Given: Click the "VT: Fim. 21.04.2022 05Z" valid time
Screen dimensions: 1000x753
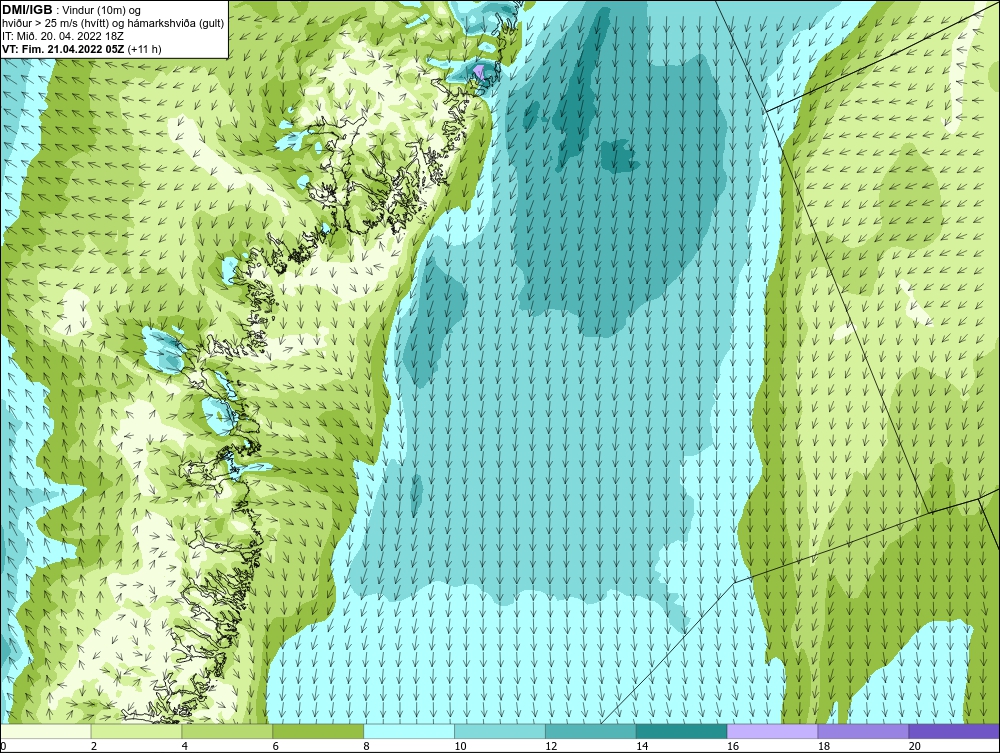Looking at the screenshot, I should click(63, 49).
